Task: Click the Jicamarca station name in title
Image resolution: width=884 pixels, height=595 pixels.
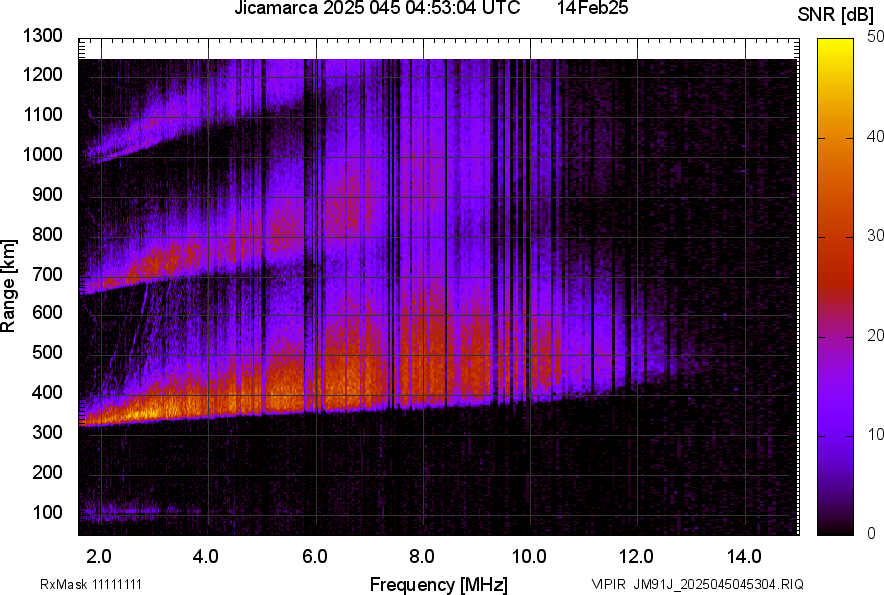Action: click(x=272, y=9)
